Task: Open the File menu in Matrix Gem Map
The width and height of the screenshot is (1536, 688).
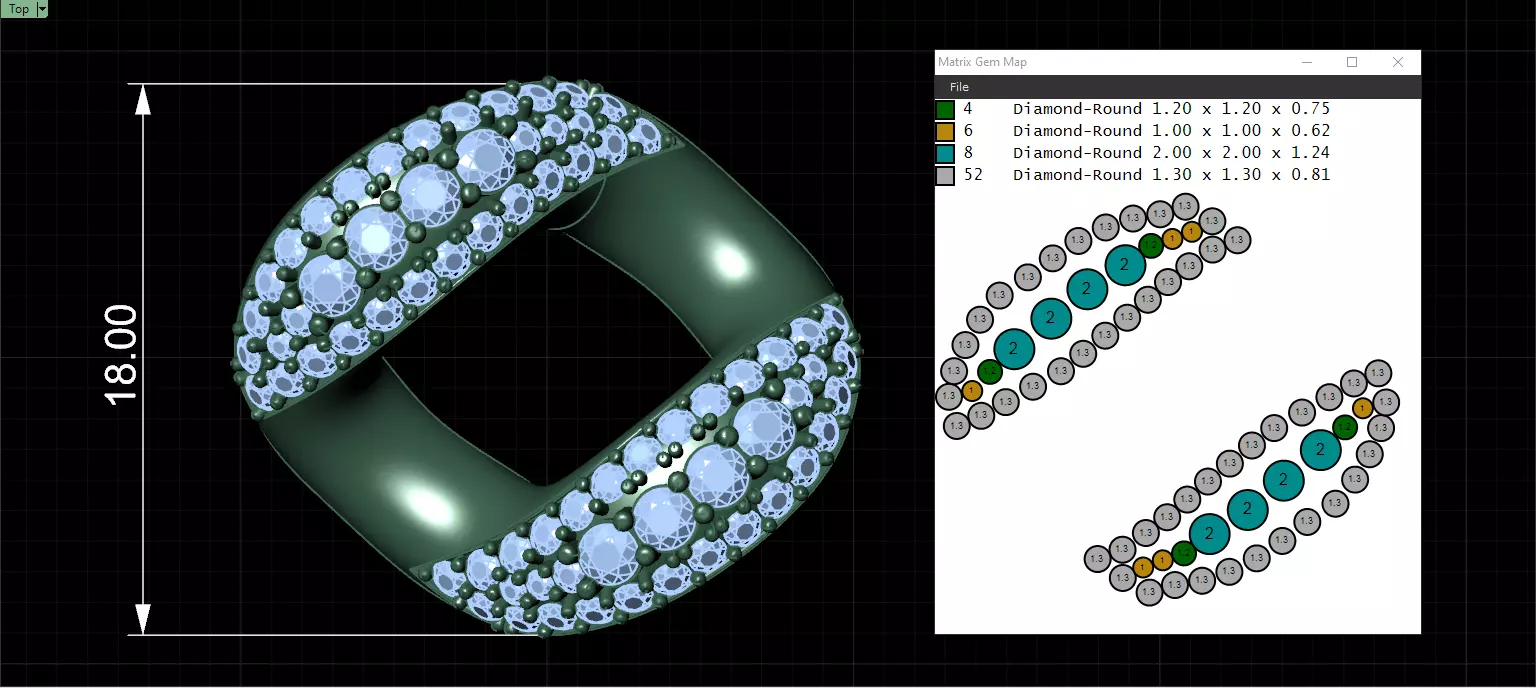Action: point(959,87)
